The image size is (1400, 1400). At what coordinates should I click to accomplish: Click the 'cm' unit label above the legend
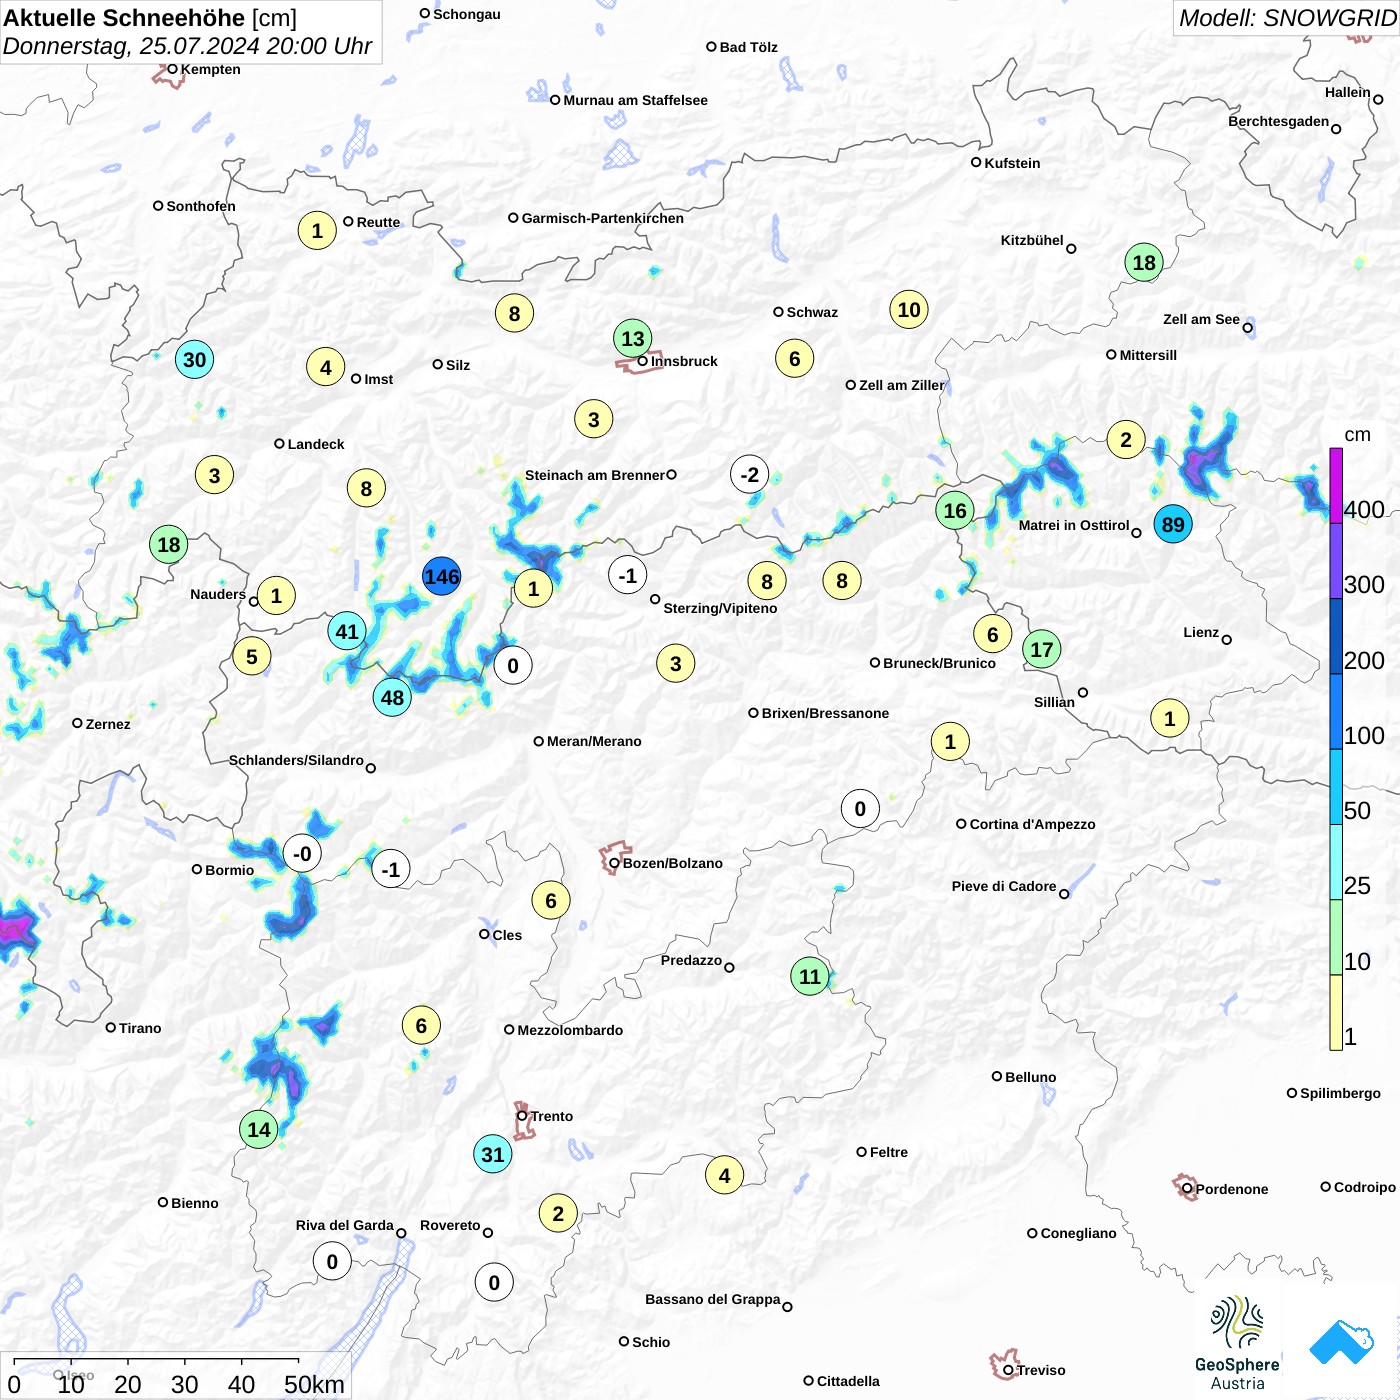1357,434
